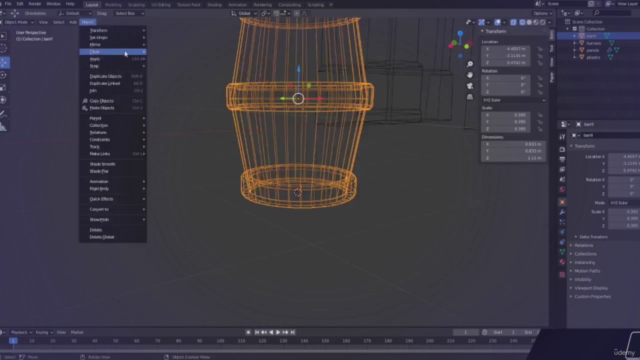Choose Apply in the Object menu

[113, 59]
